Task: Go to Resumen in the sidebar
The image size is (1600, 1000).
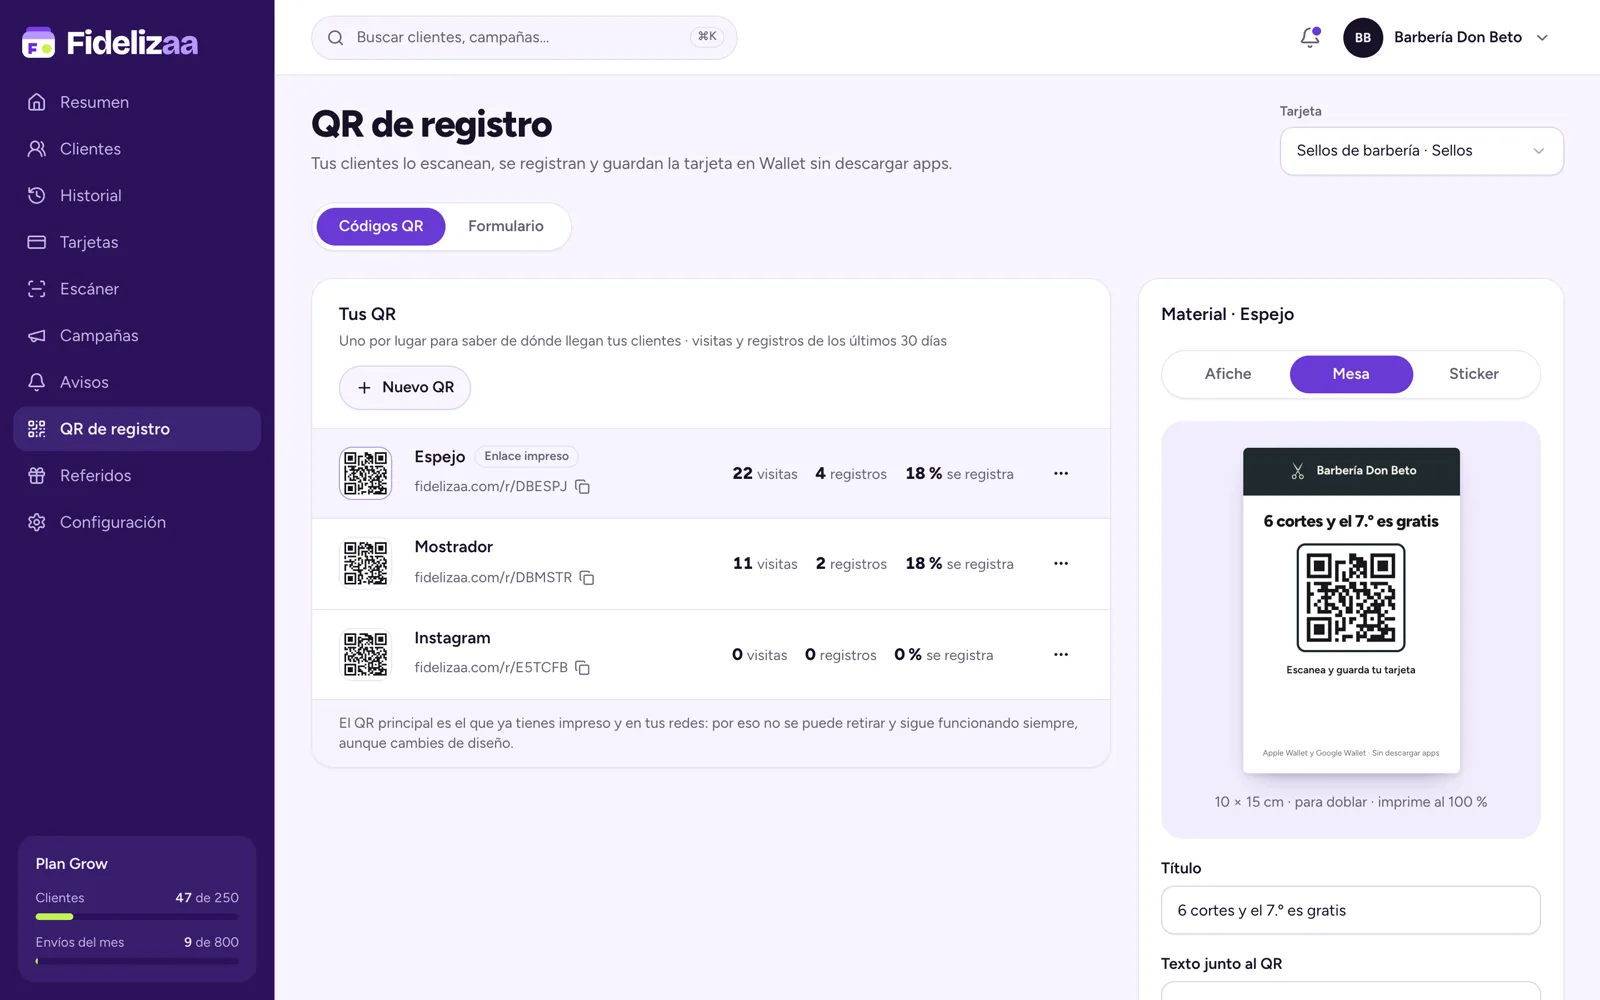Action: tap(137, 102)
